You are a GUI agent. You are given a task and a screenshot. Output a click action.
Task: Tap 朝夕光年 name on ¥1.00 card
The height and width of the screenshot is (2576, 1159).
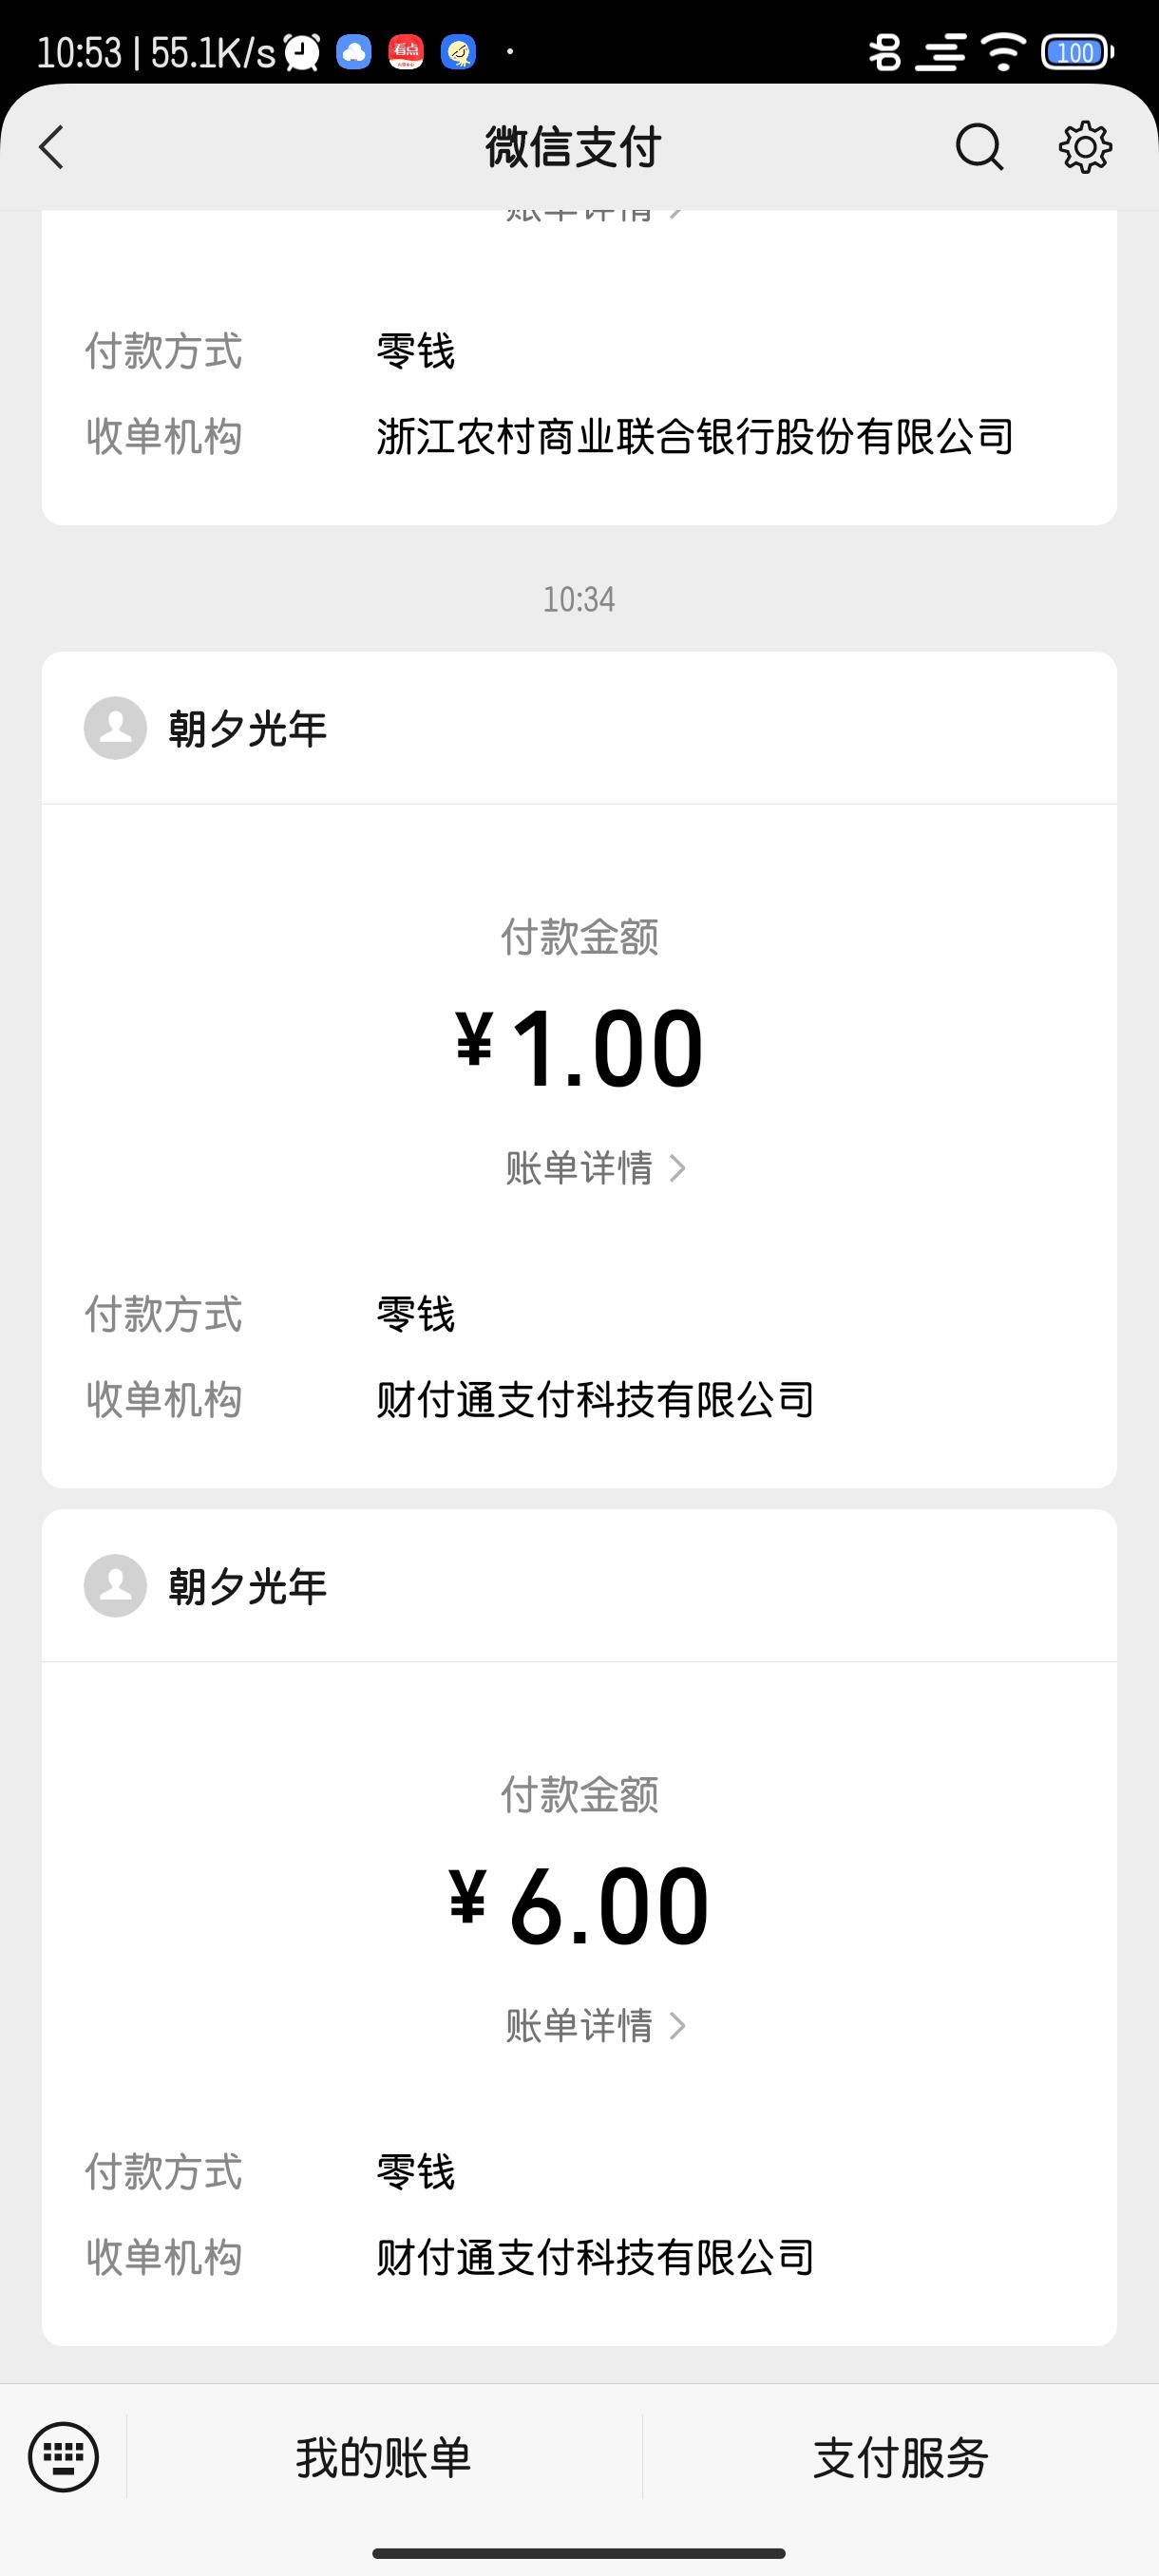tap(248, 729)
